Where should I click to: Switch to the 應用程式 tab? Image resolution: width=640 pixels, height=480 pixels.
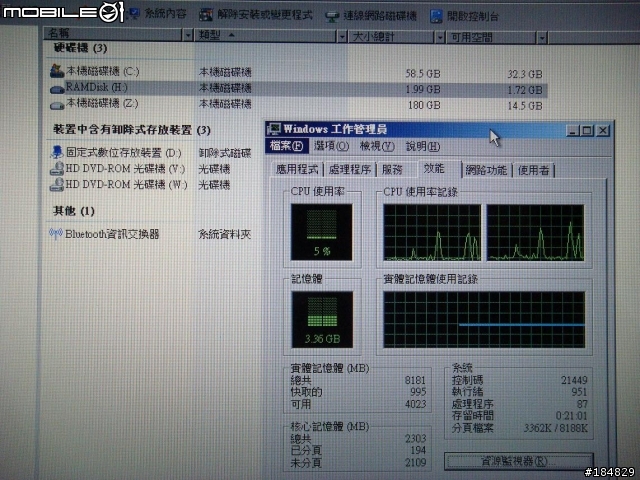click(x=297, y=169)
